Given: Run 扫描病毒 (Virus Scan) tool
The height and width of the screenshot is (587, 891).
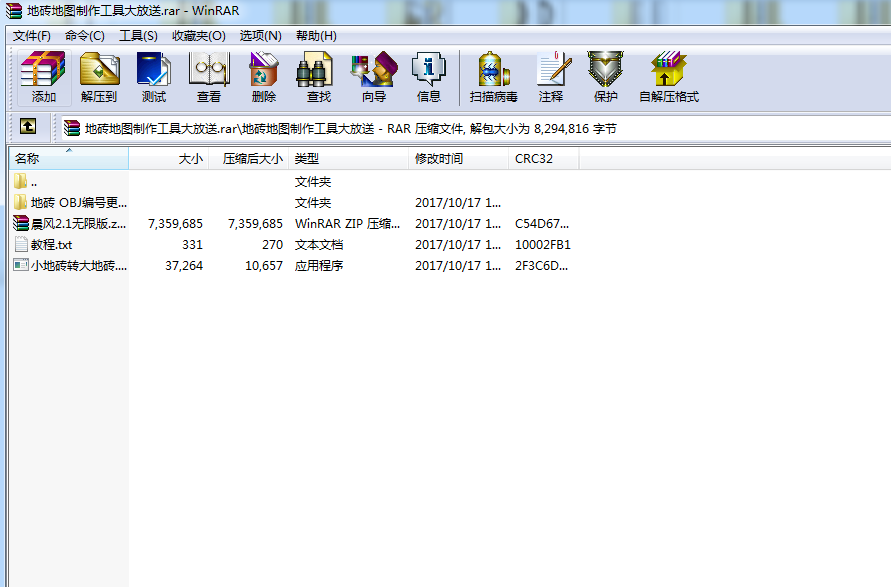Looking at the screenshot, I should click(494, 78).
